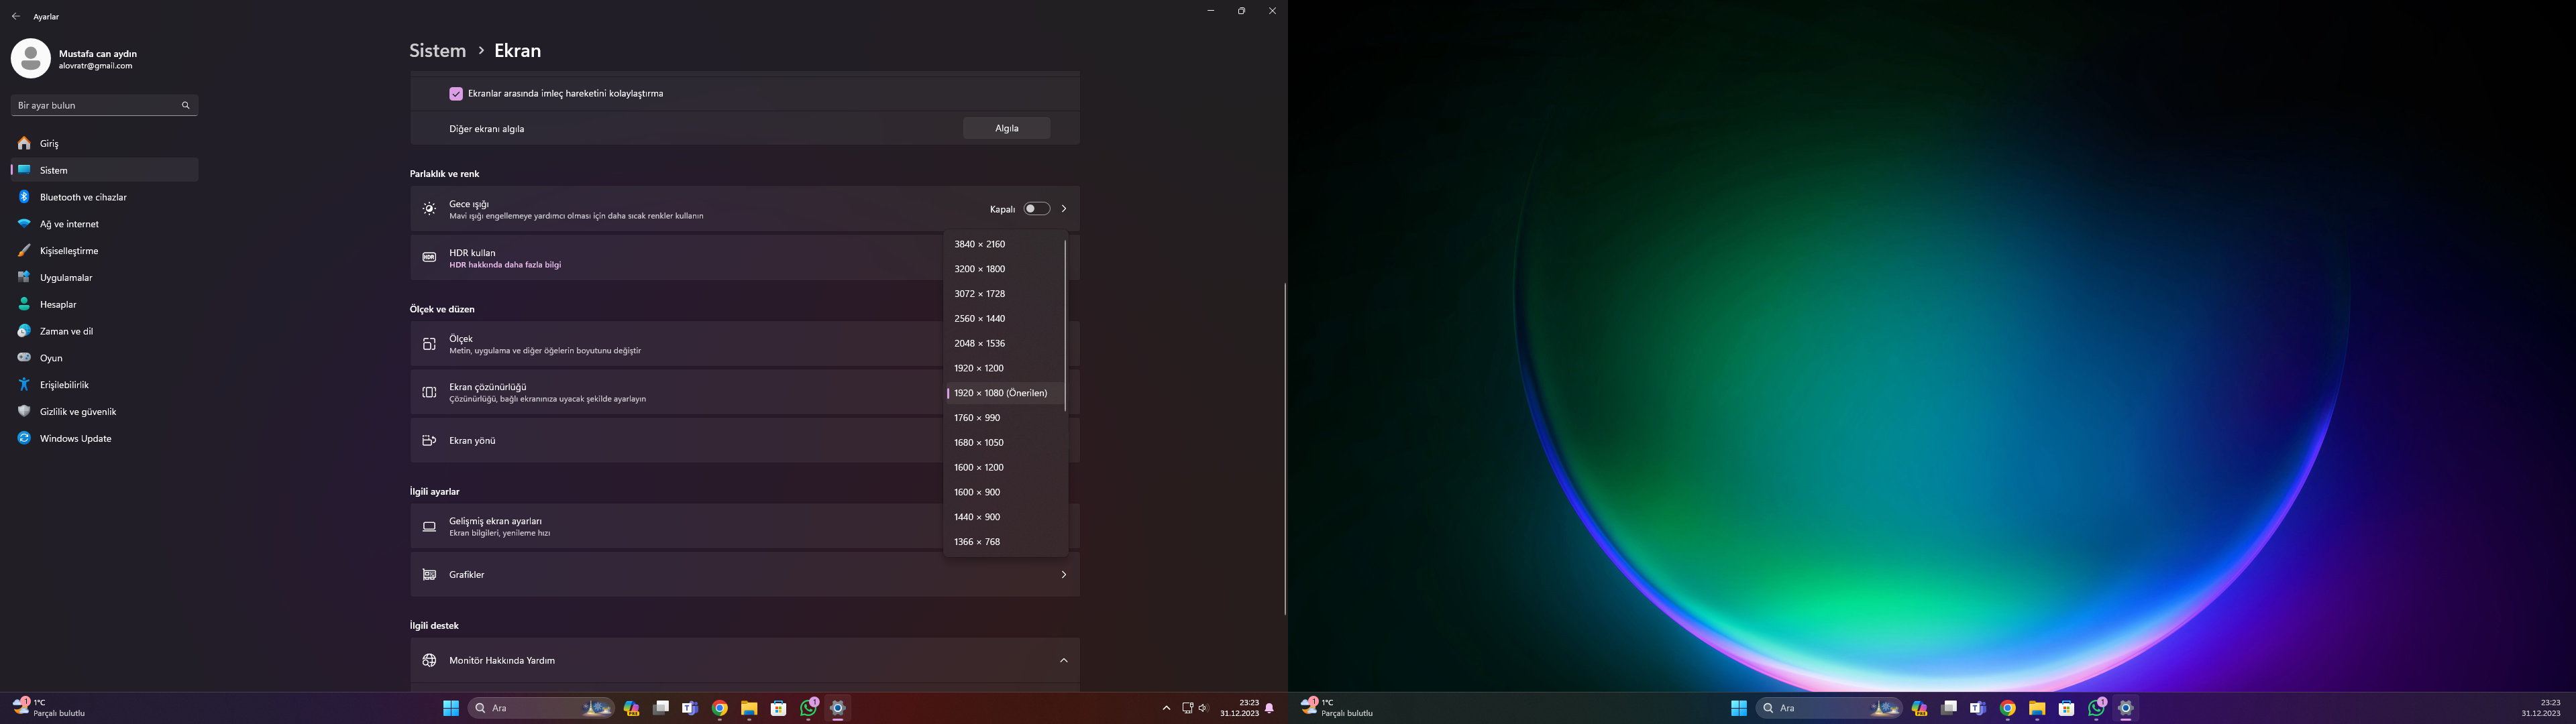Open Start menu on wallpaper monitor's taskbar
Image resolution: width=2576 pixels, height=724 pixels.
(x=1739, y=708)
